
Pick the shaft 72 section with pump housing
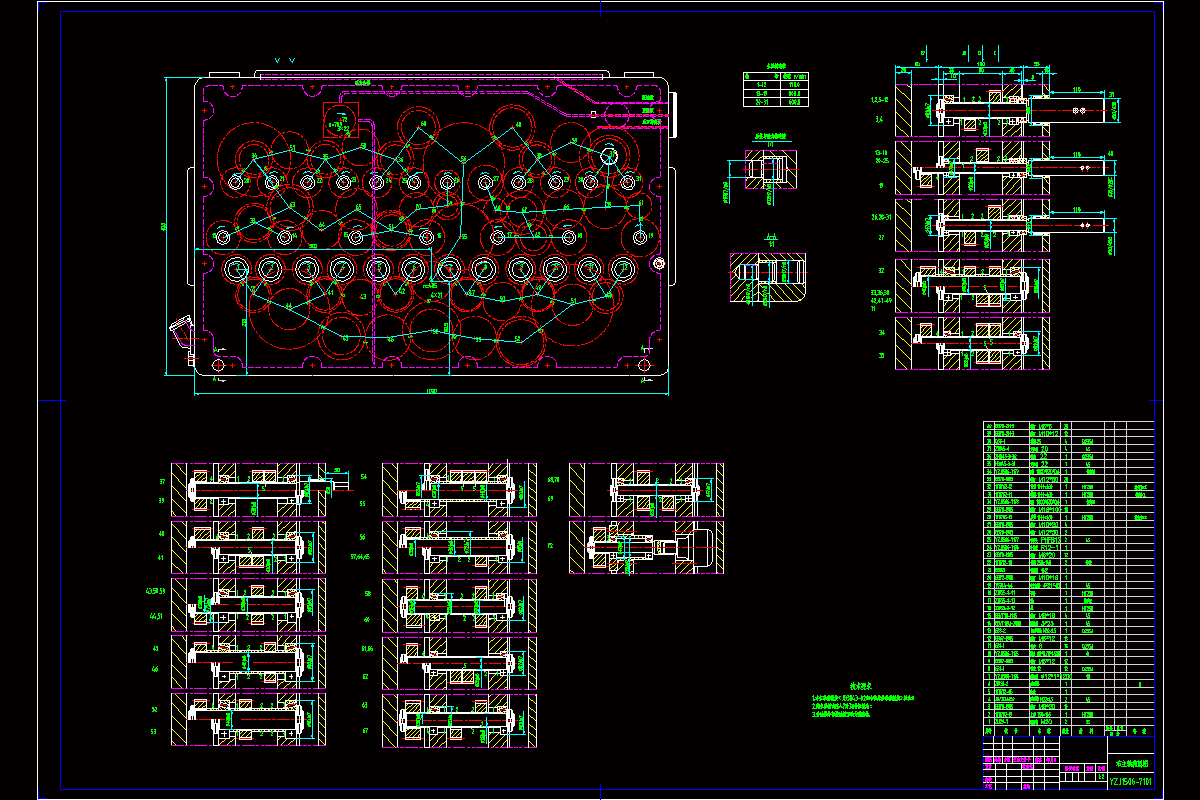point(647,548)
